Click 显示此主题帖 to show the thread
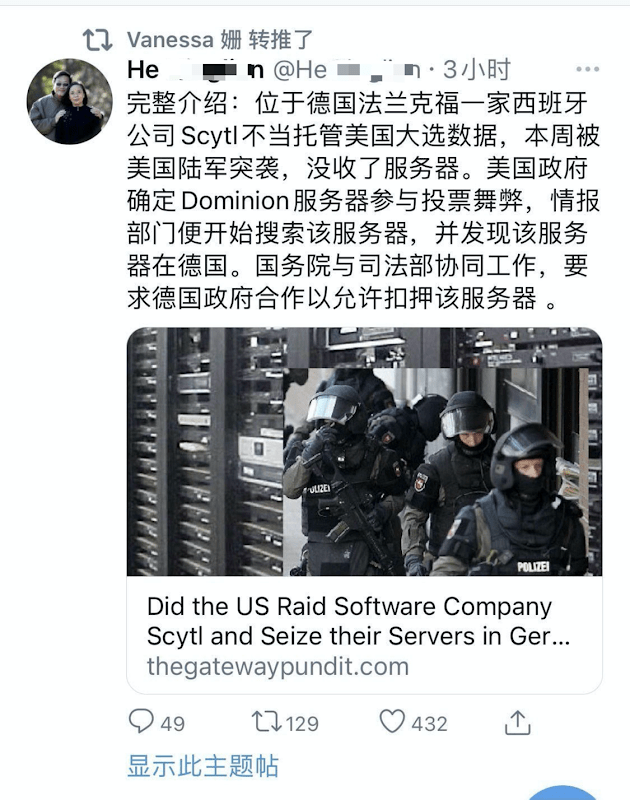630x800 pixels. pyautogui.click(x=203, y=766)
